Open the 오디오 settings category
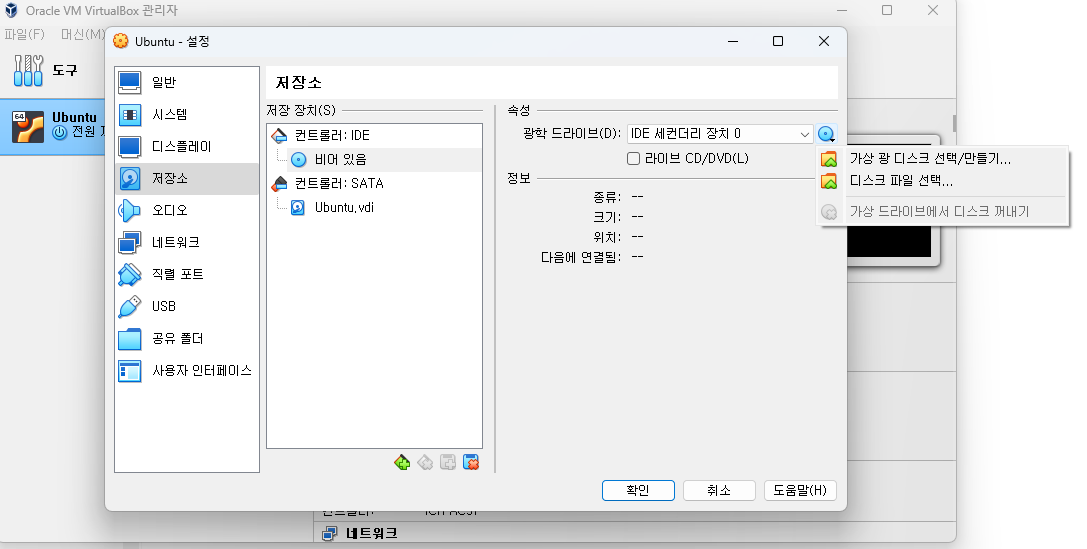Image resolution: width=1087 pixels, height=549 pixels. point(186,210)
